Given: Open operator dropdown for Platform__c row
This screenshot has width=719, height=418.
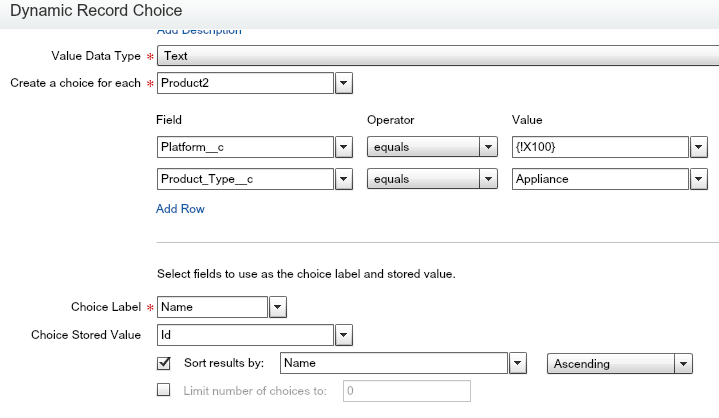Looking at the screenshot, I should tap(488, 148).
